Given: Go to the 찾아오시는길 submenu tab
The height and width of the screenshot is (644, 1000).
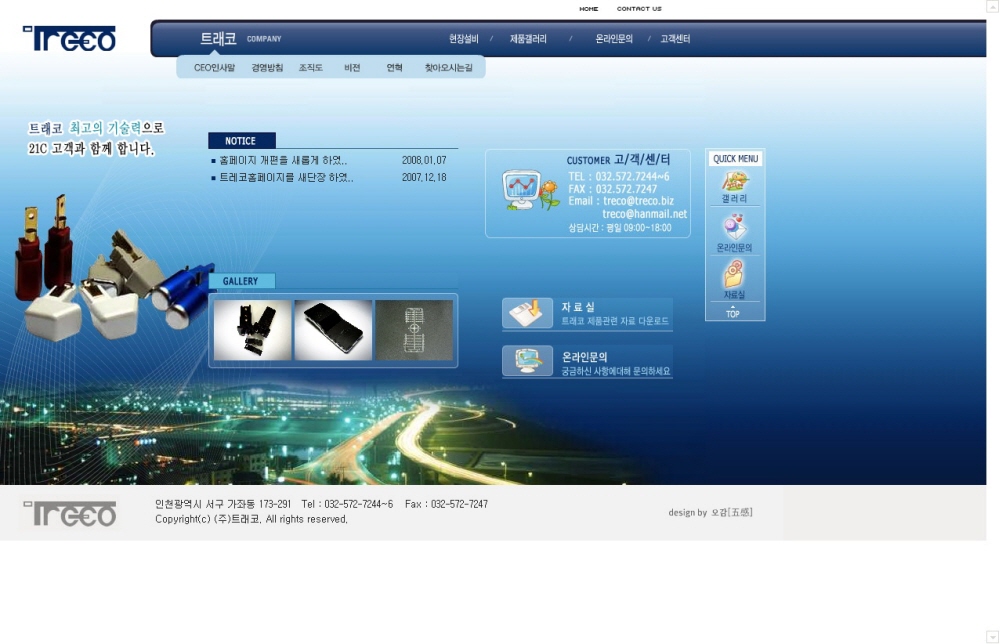Looking at the screenshot, I should (449, 68).
